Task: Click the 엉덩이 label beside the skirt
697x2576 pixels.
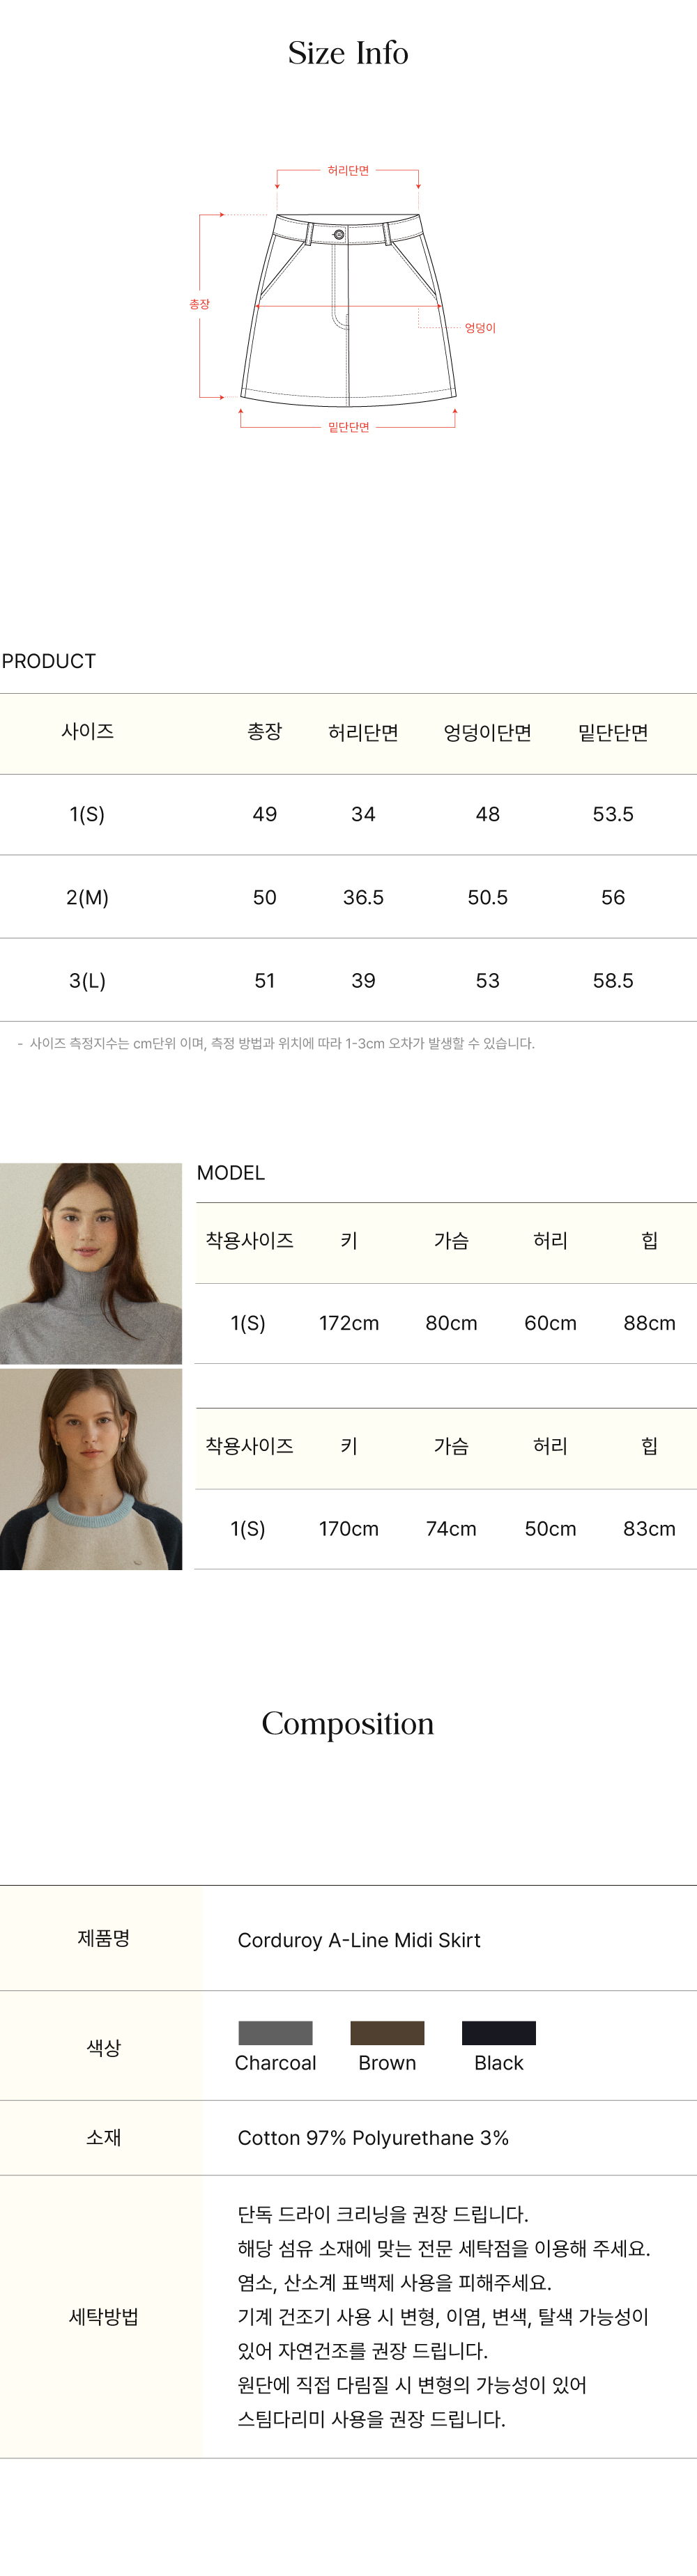Action: click(x=480, y=328)
